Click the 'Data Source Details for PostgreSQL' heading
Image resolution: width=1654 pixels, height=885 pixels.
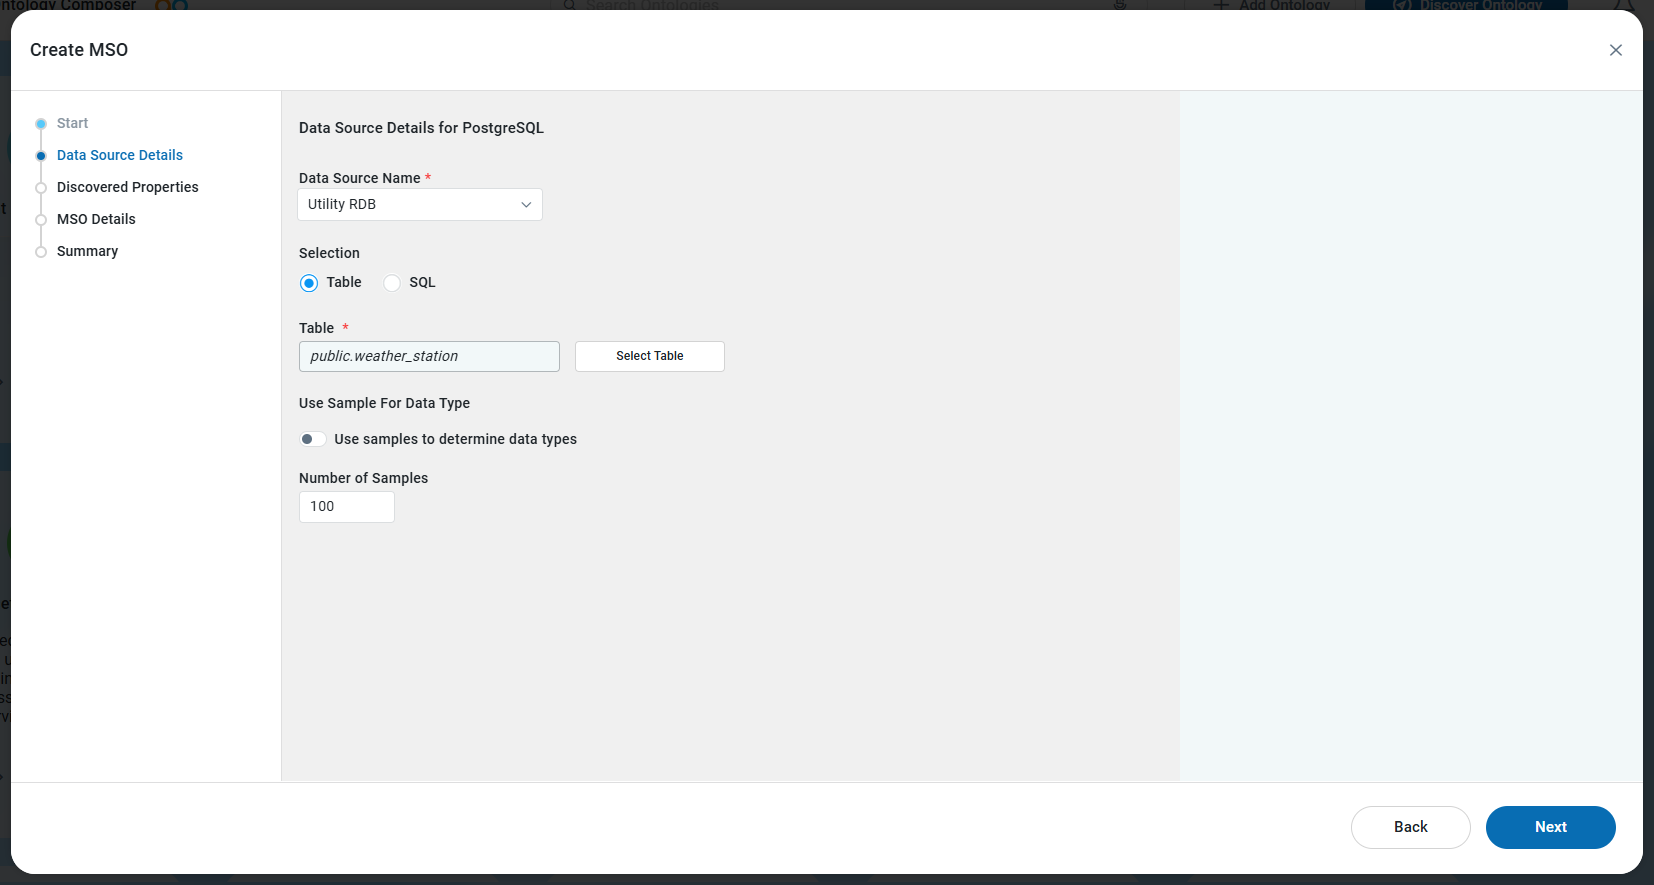[421, 128]
